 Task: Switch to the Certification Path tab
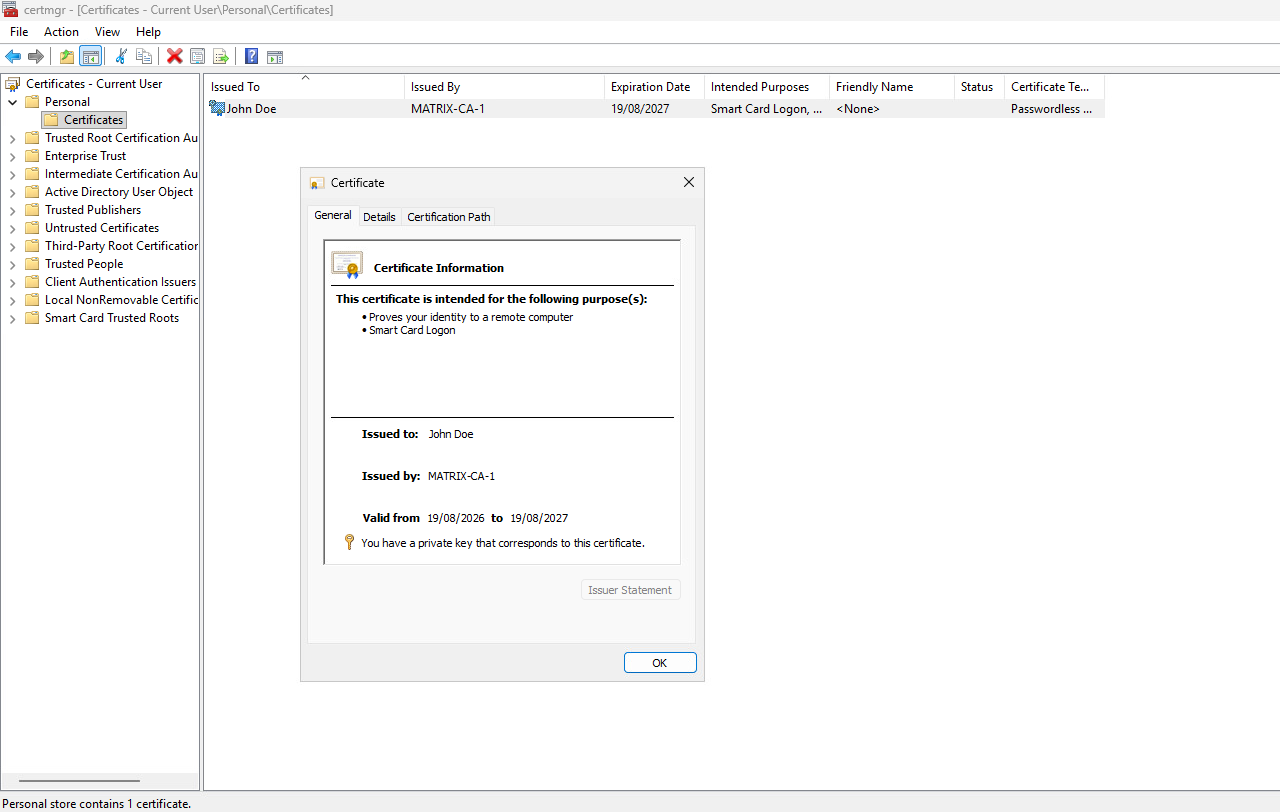coord(449,217)
